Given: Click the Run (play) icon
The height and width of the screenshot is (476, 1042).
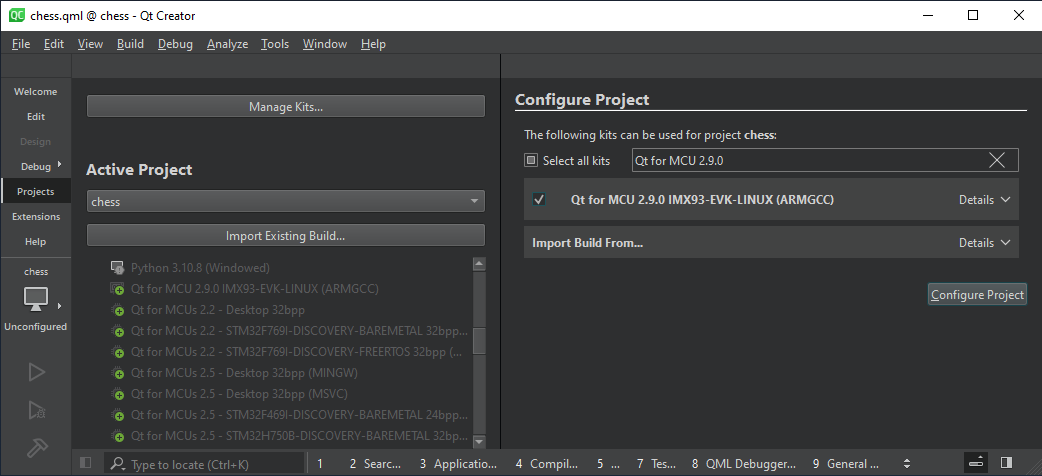Looking at the screenshot, I should 36,372.
